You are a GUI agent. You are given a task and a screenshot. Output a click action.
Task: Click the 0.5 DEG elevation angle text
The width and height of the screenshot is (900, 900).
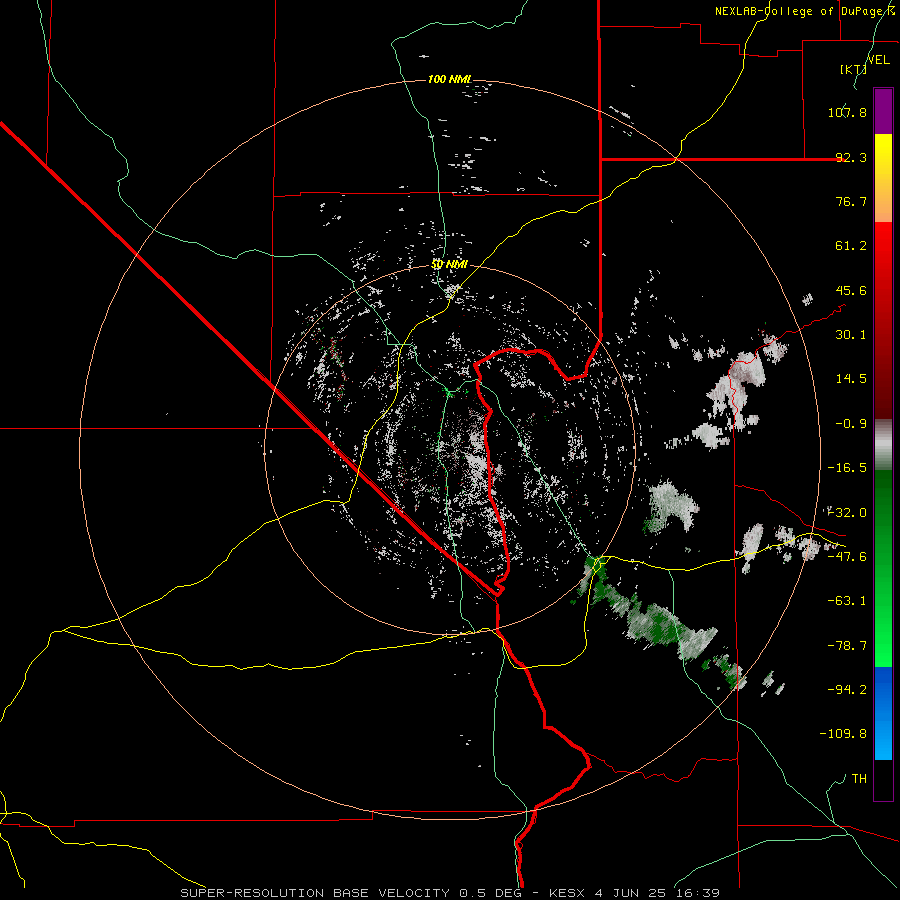pos(490,893)
